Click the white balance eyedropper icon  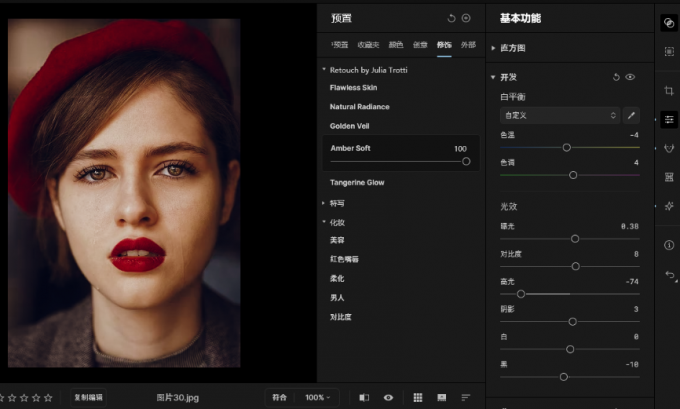click(x=631, y=116)
